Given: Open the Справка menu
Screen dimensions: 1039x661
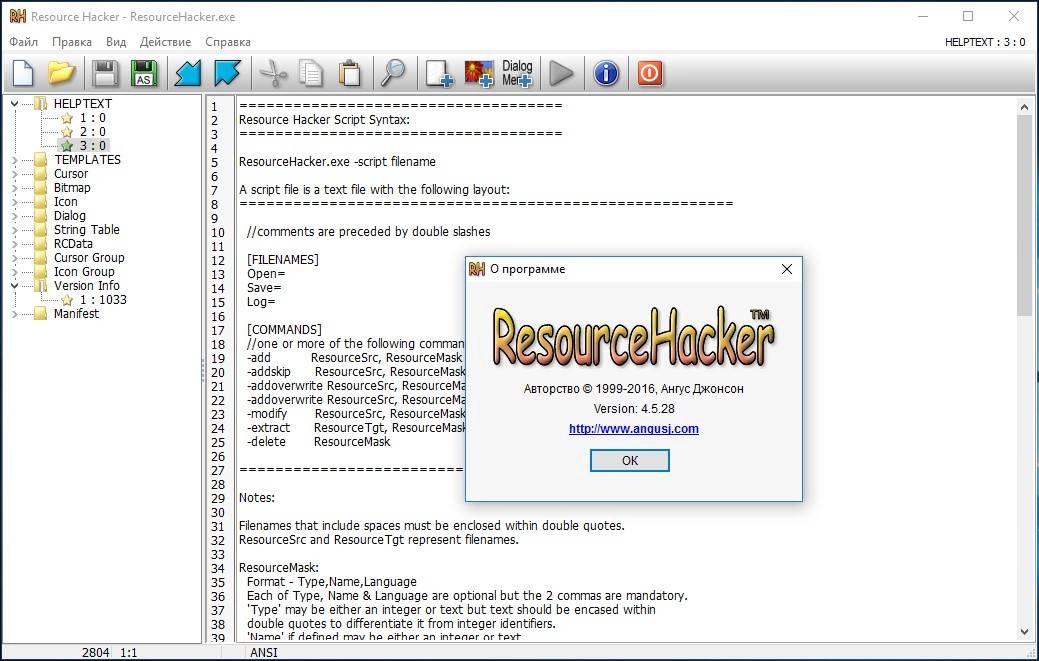Looking at the screenshot, I should pos(228,42).
